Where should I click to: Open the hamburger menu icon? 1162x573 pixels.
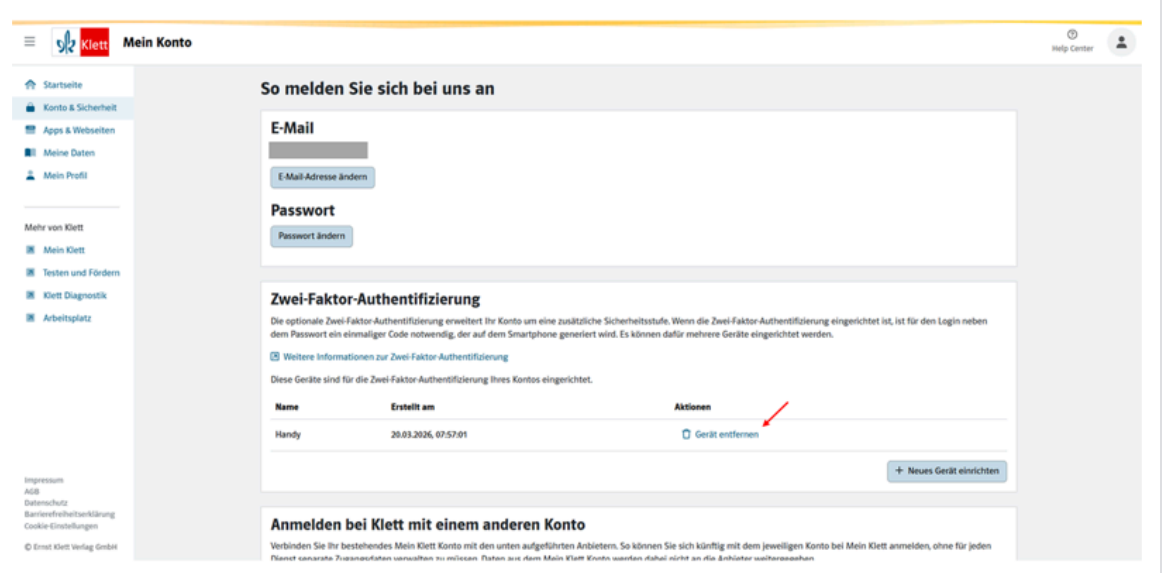(x=30, y=42)
